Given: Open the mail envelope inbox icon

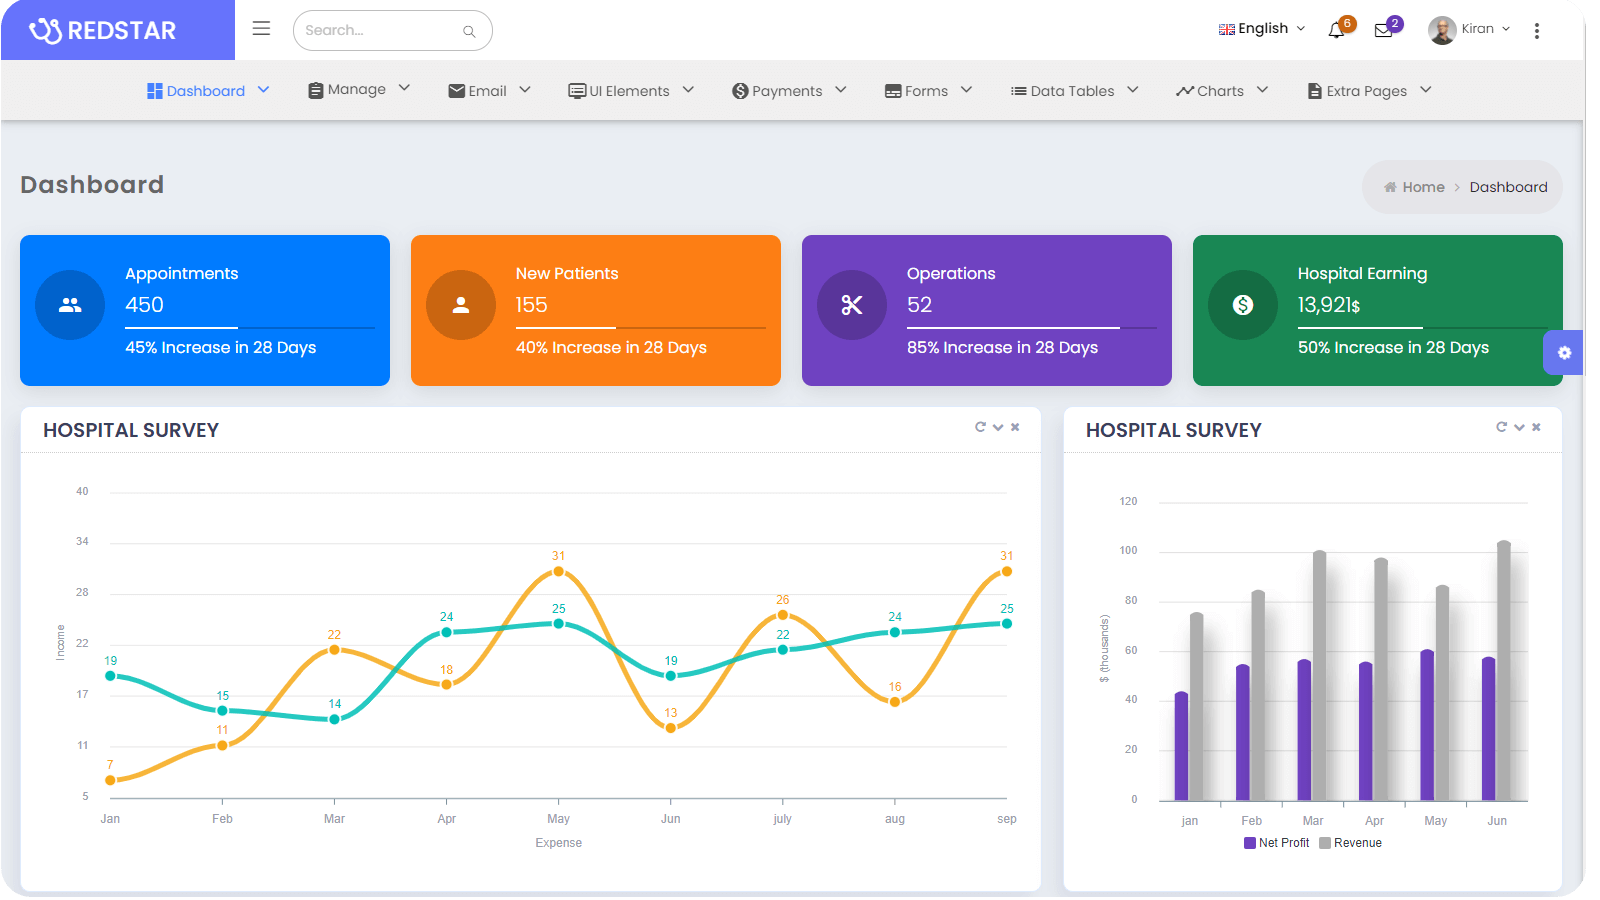Looking at the screenshot, I should pyautogui.click(x=1383, y=30).
